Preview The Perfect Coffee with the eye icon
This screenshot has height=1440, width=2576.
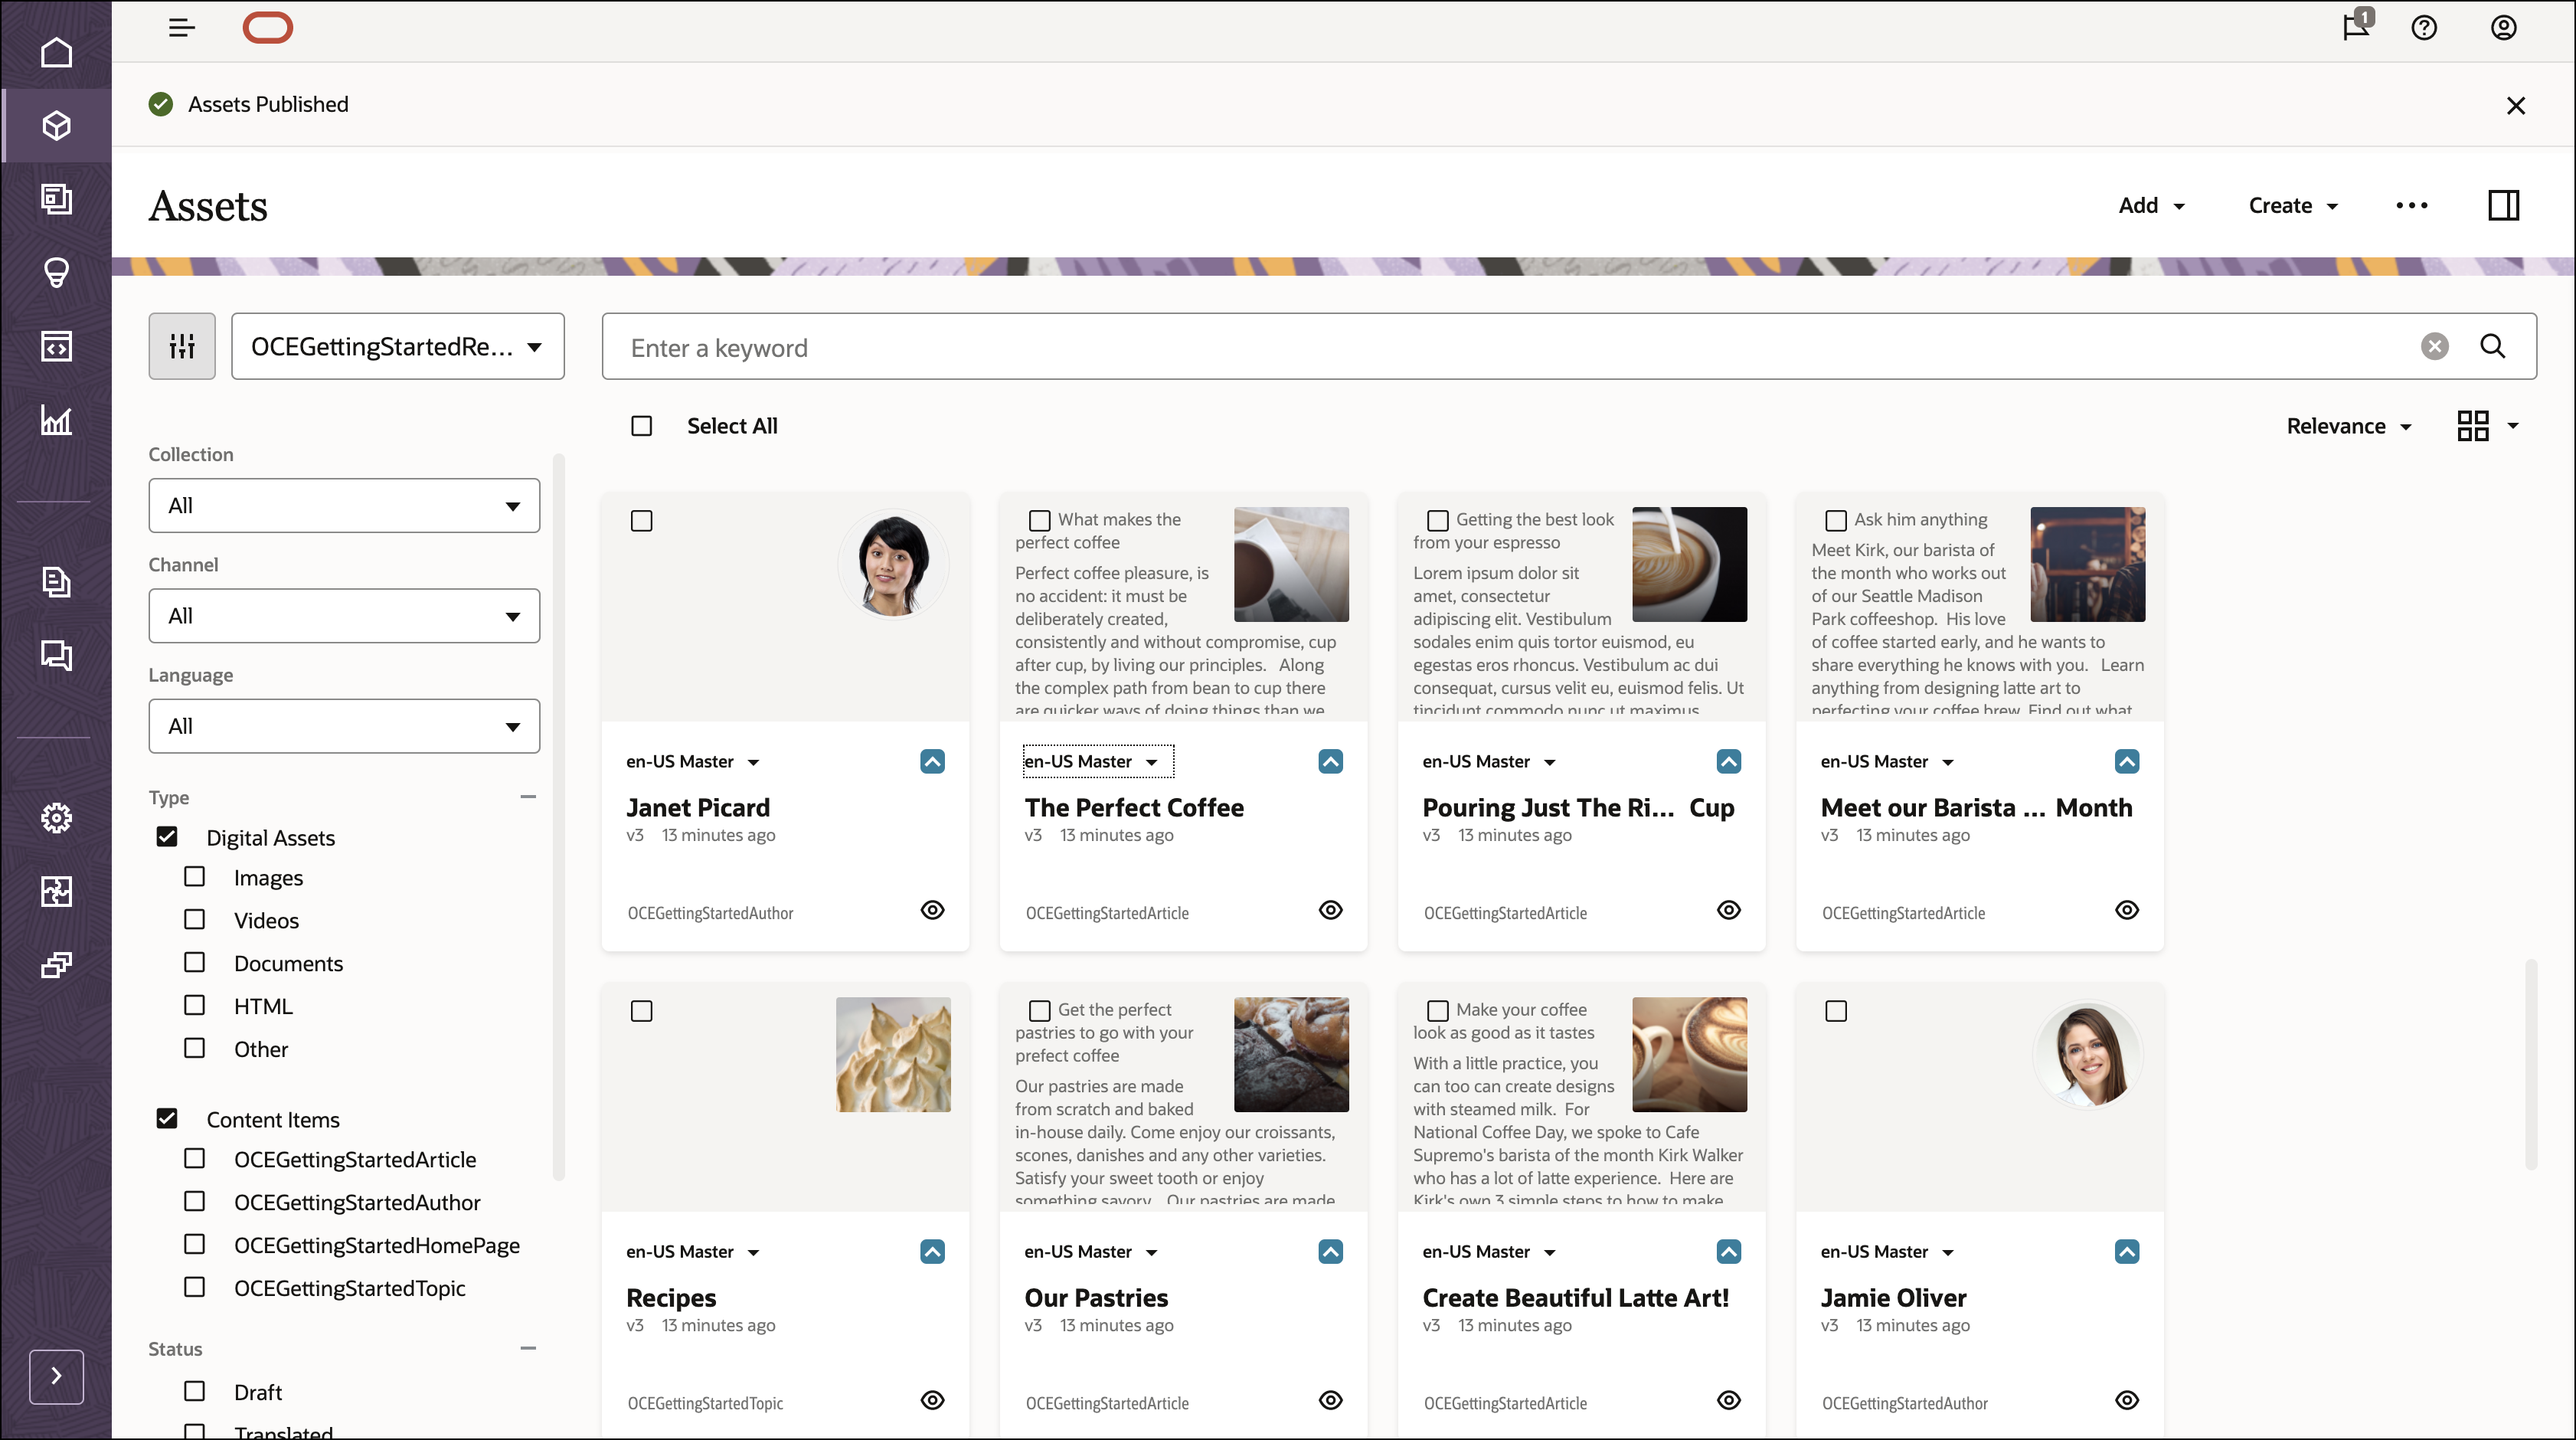click(x=1330, y=910)
